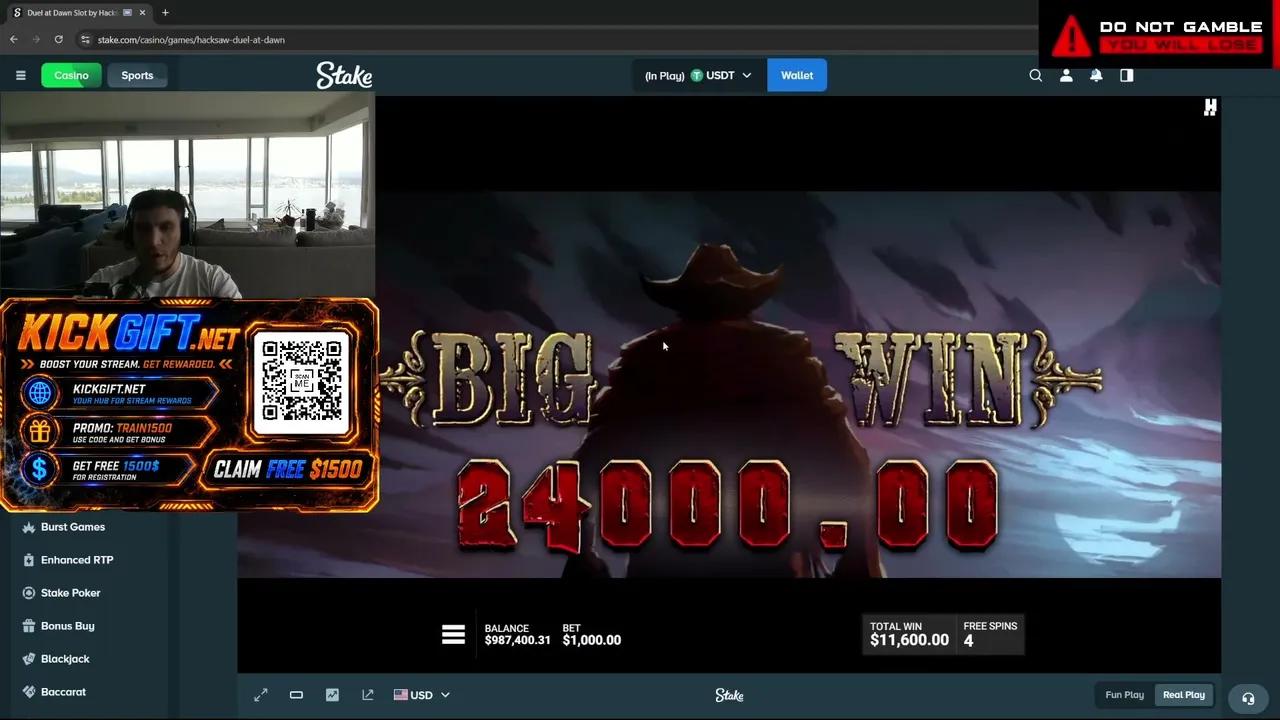
Task: Click the Hacksaw logo in game corner
Action: (1210, 108)
